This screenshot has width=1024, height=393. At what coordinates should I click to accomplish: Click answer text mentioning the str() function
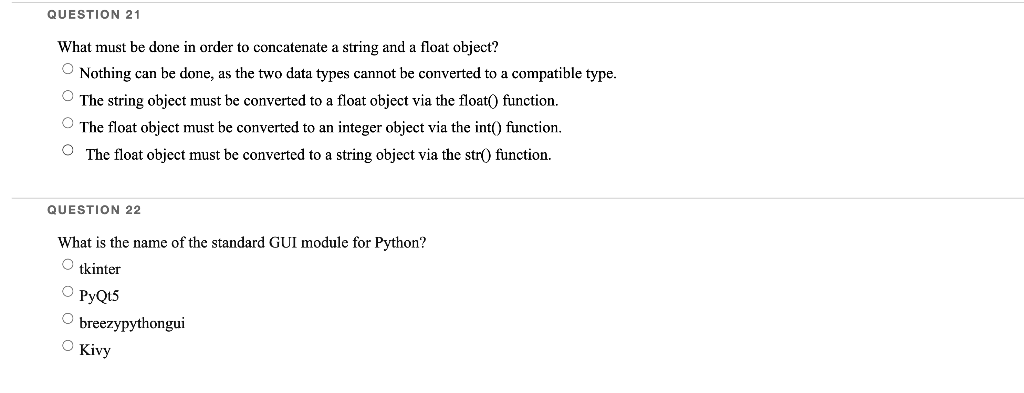coord(319,155)
